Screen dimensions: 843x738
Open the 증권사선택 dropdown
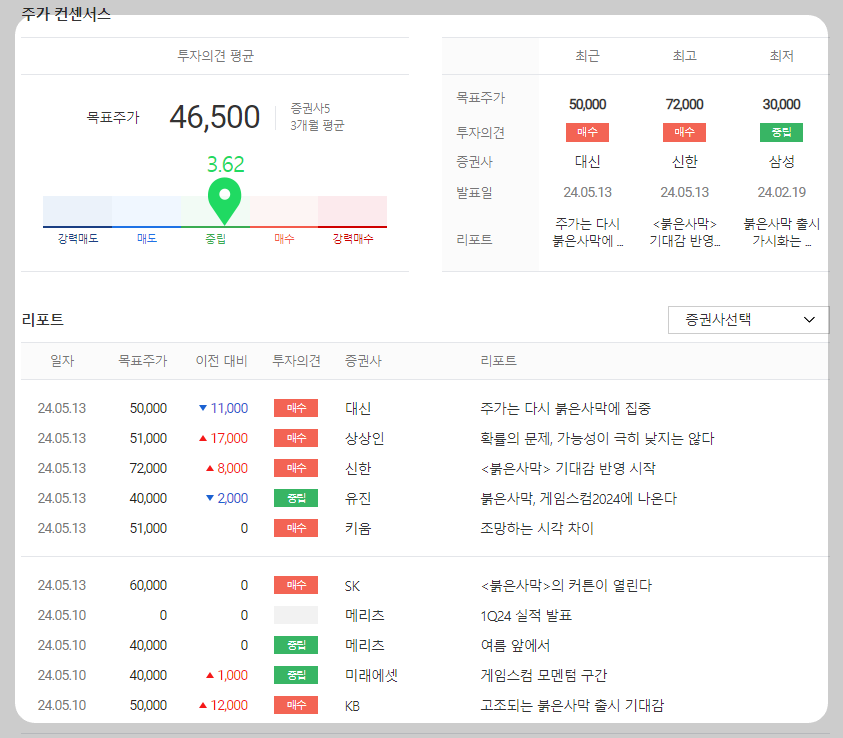tap(748, 320)
